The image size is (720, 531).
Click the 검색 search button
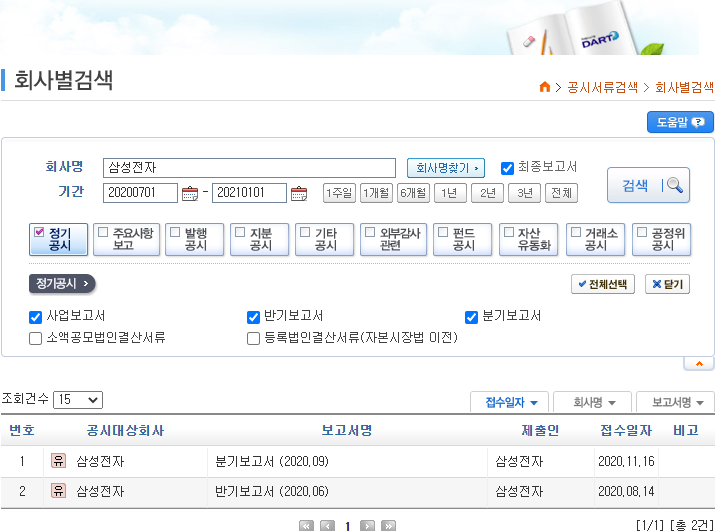648,185
